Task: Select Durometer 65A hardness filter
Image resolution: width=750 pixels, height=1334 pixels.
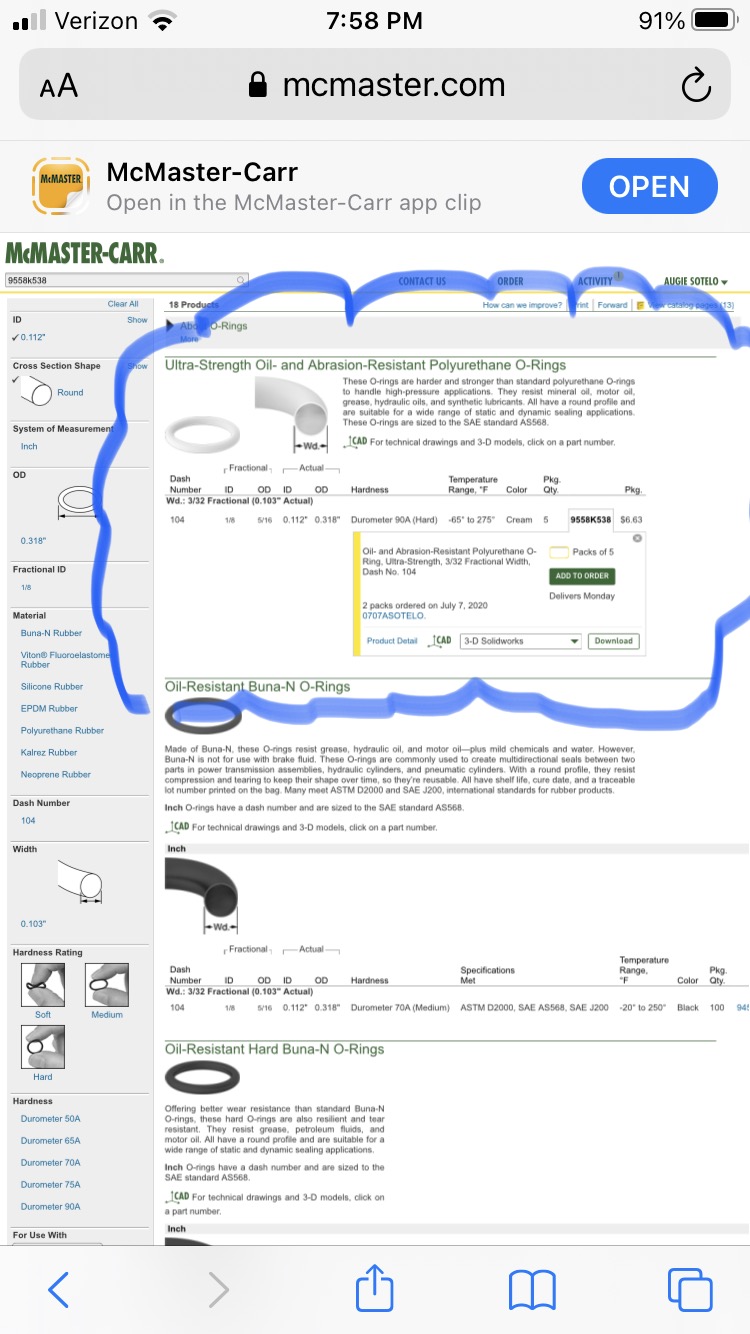Action: pos(50,1141)
